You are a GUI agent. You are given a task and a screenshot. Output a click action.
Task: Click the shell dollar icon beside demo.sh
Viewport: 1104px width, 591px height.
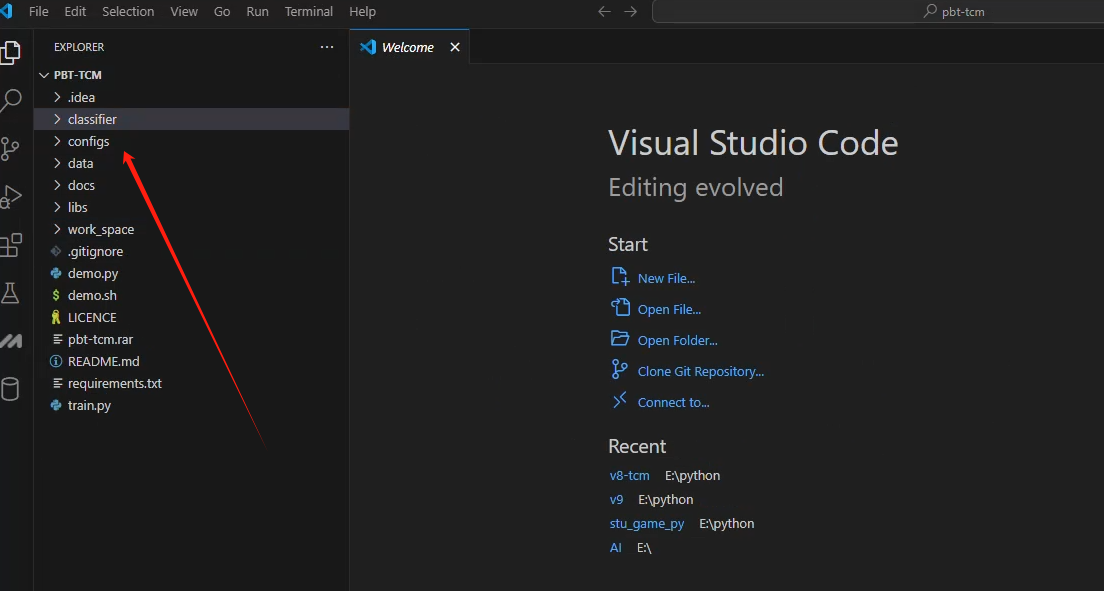point(56,295)
